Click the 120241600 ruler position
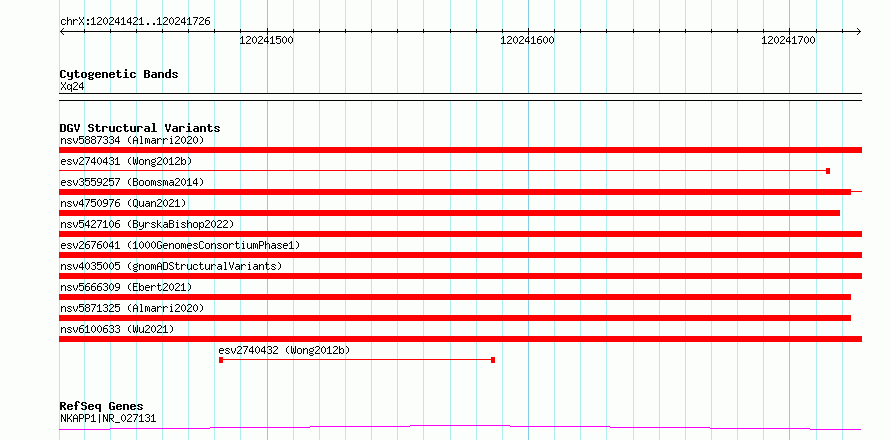 528,40
